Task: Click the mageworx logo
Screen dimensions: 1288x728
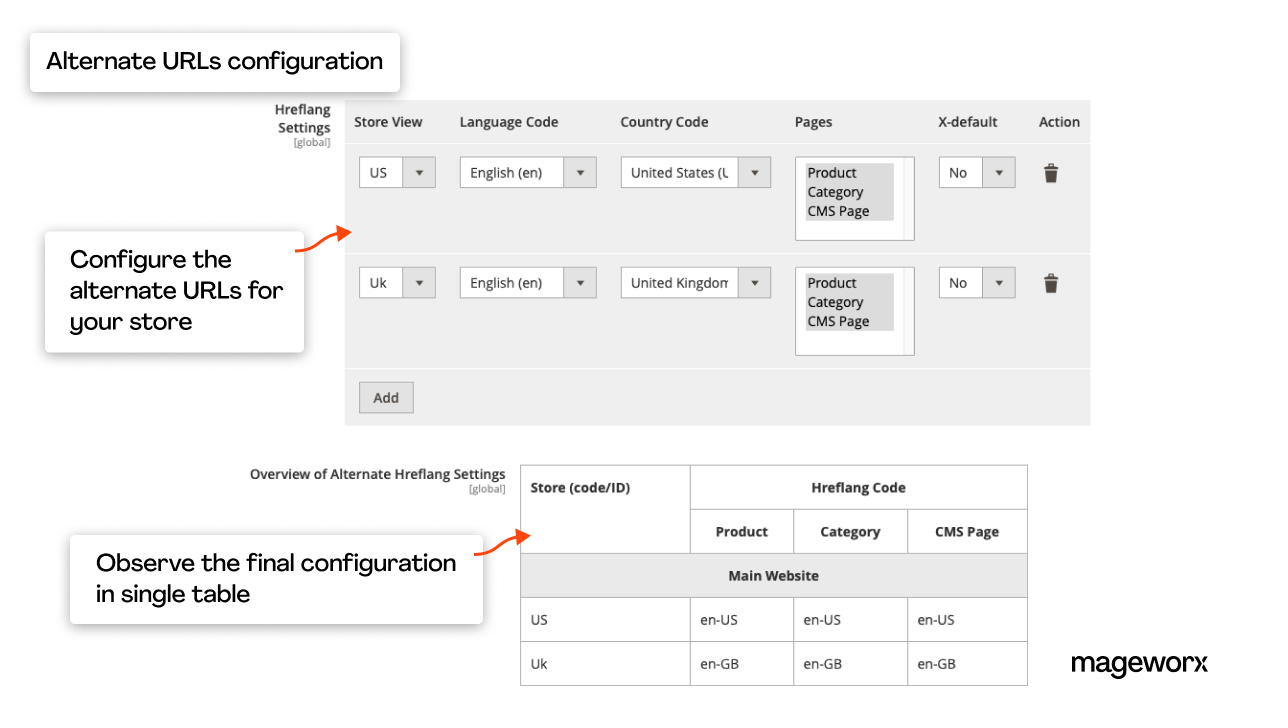Action: (x=1139, y=664)
